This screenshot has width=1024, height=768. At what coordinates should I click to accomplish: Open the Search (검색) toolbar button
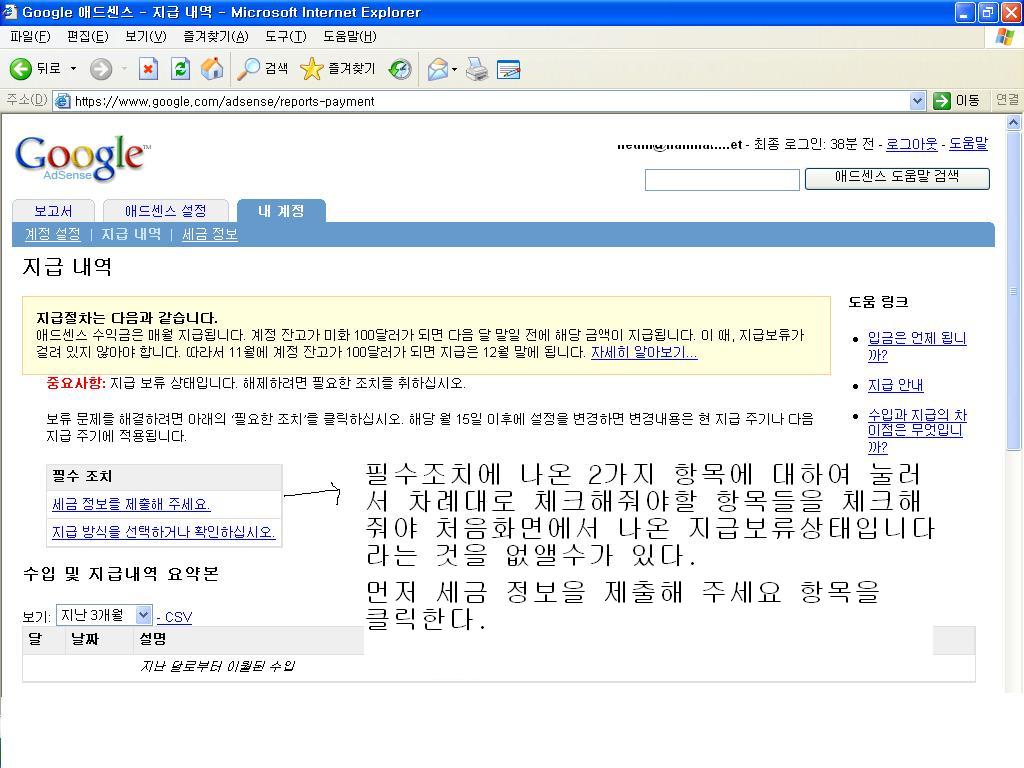(x=263, y=69)
